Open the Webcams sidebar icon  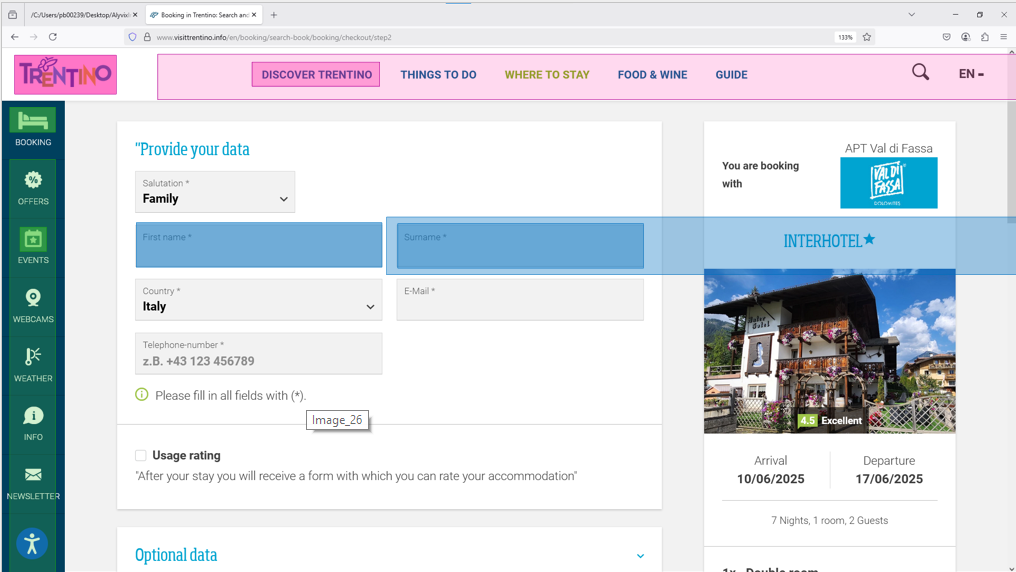pos(33,299)
